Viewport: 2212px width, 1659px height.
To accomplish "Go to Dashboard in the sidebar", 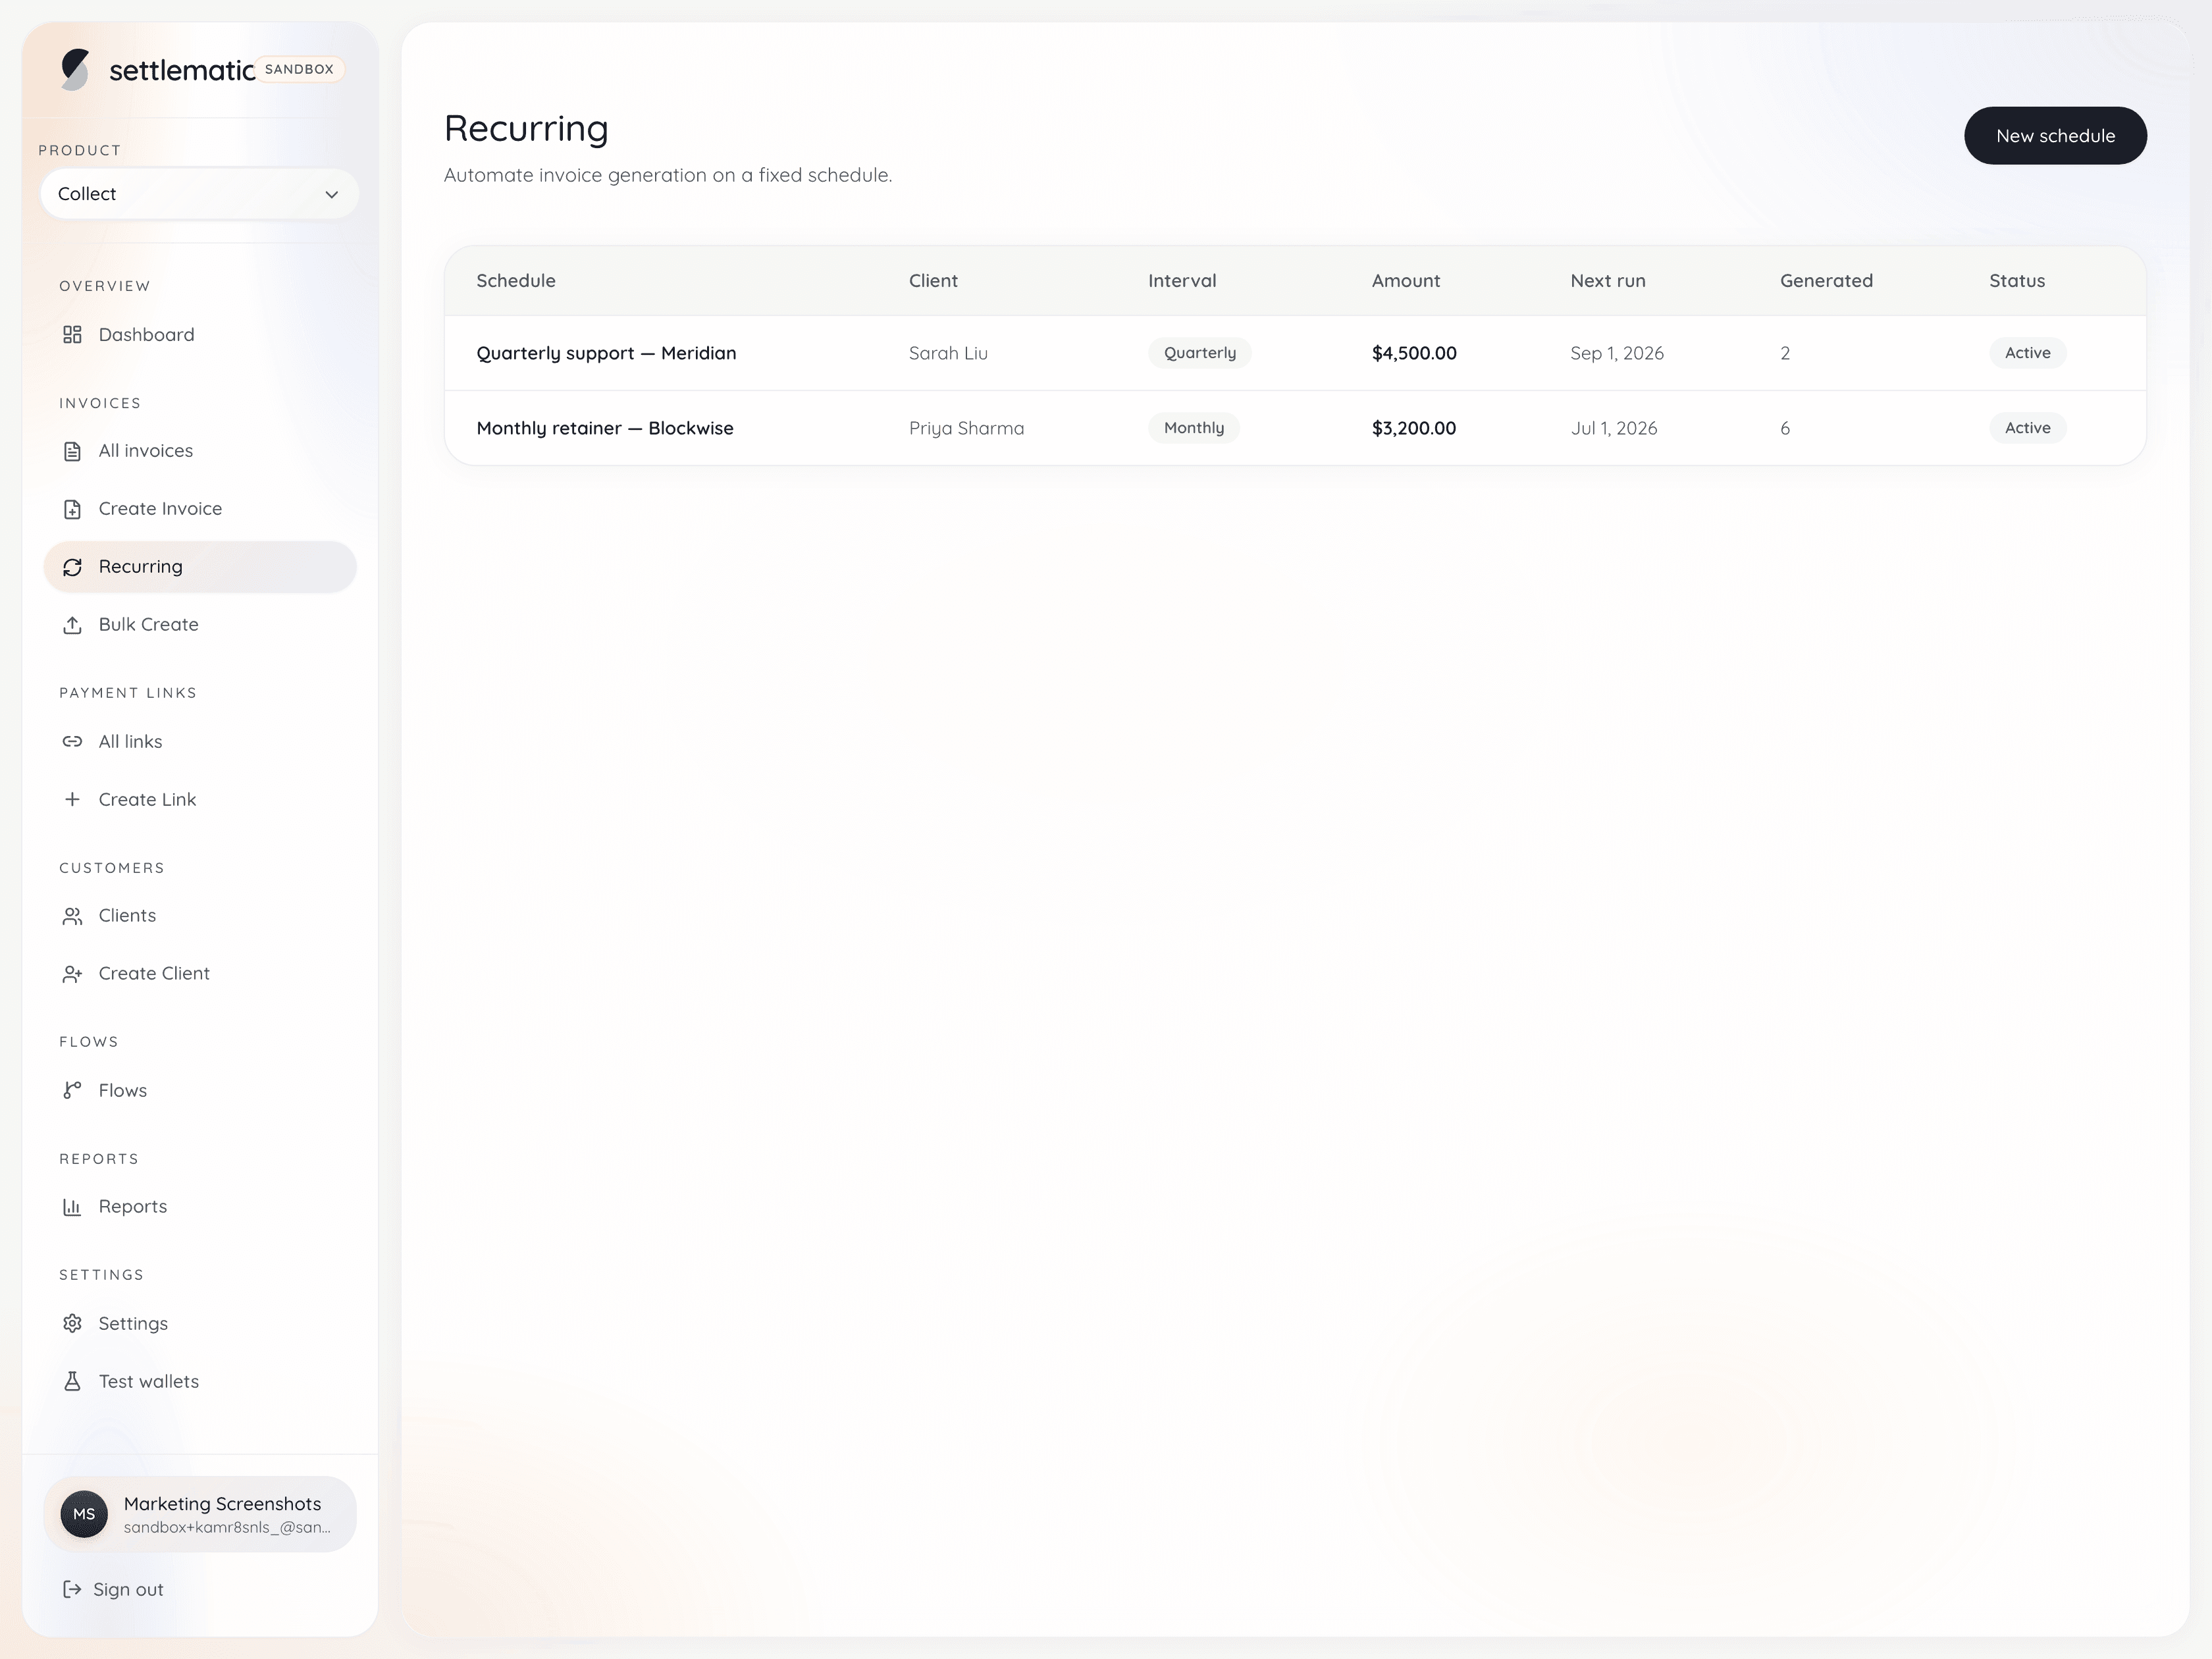I will pos(200,335).
